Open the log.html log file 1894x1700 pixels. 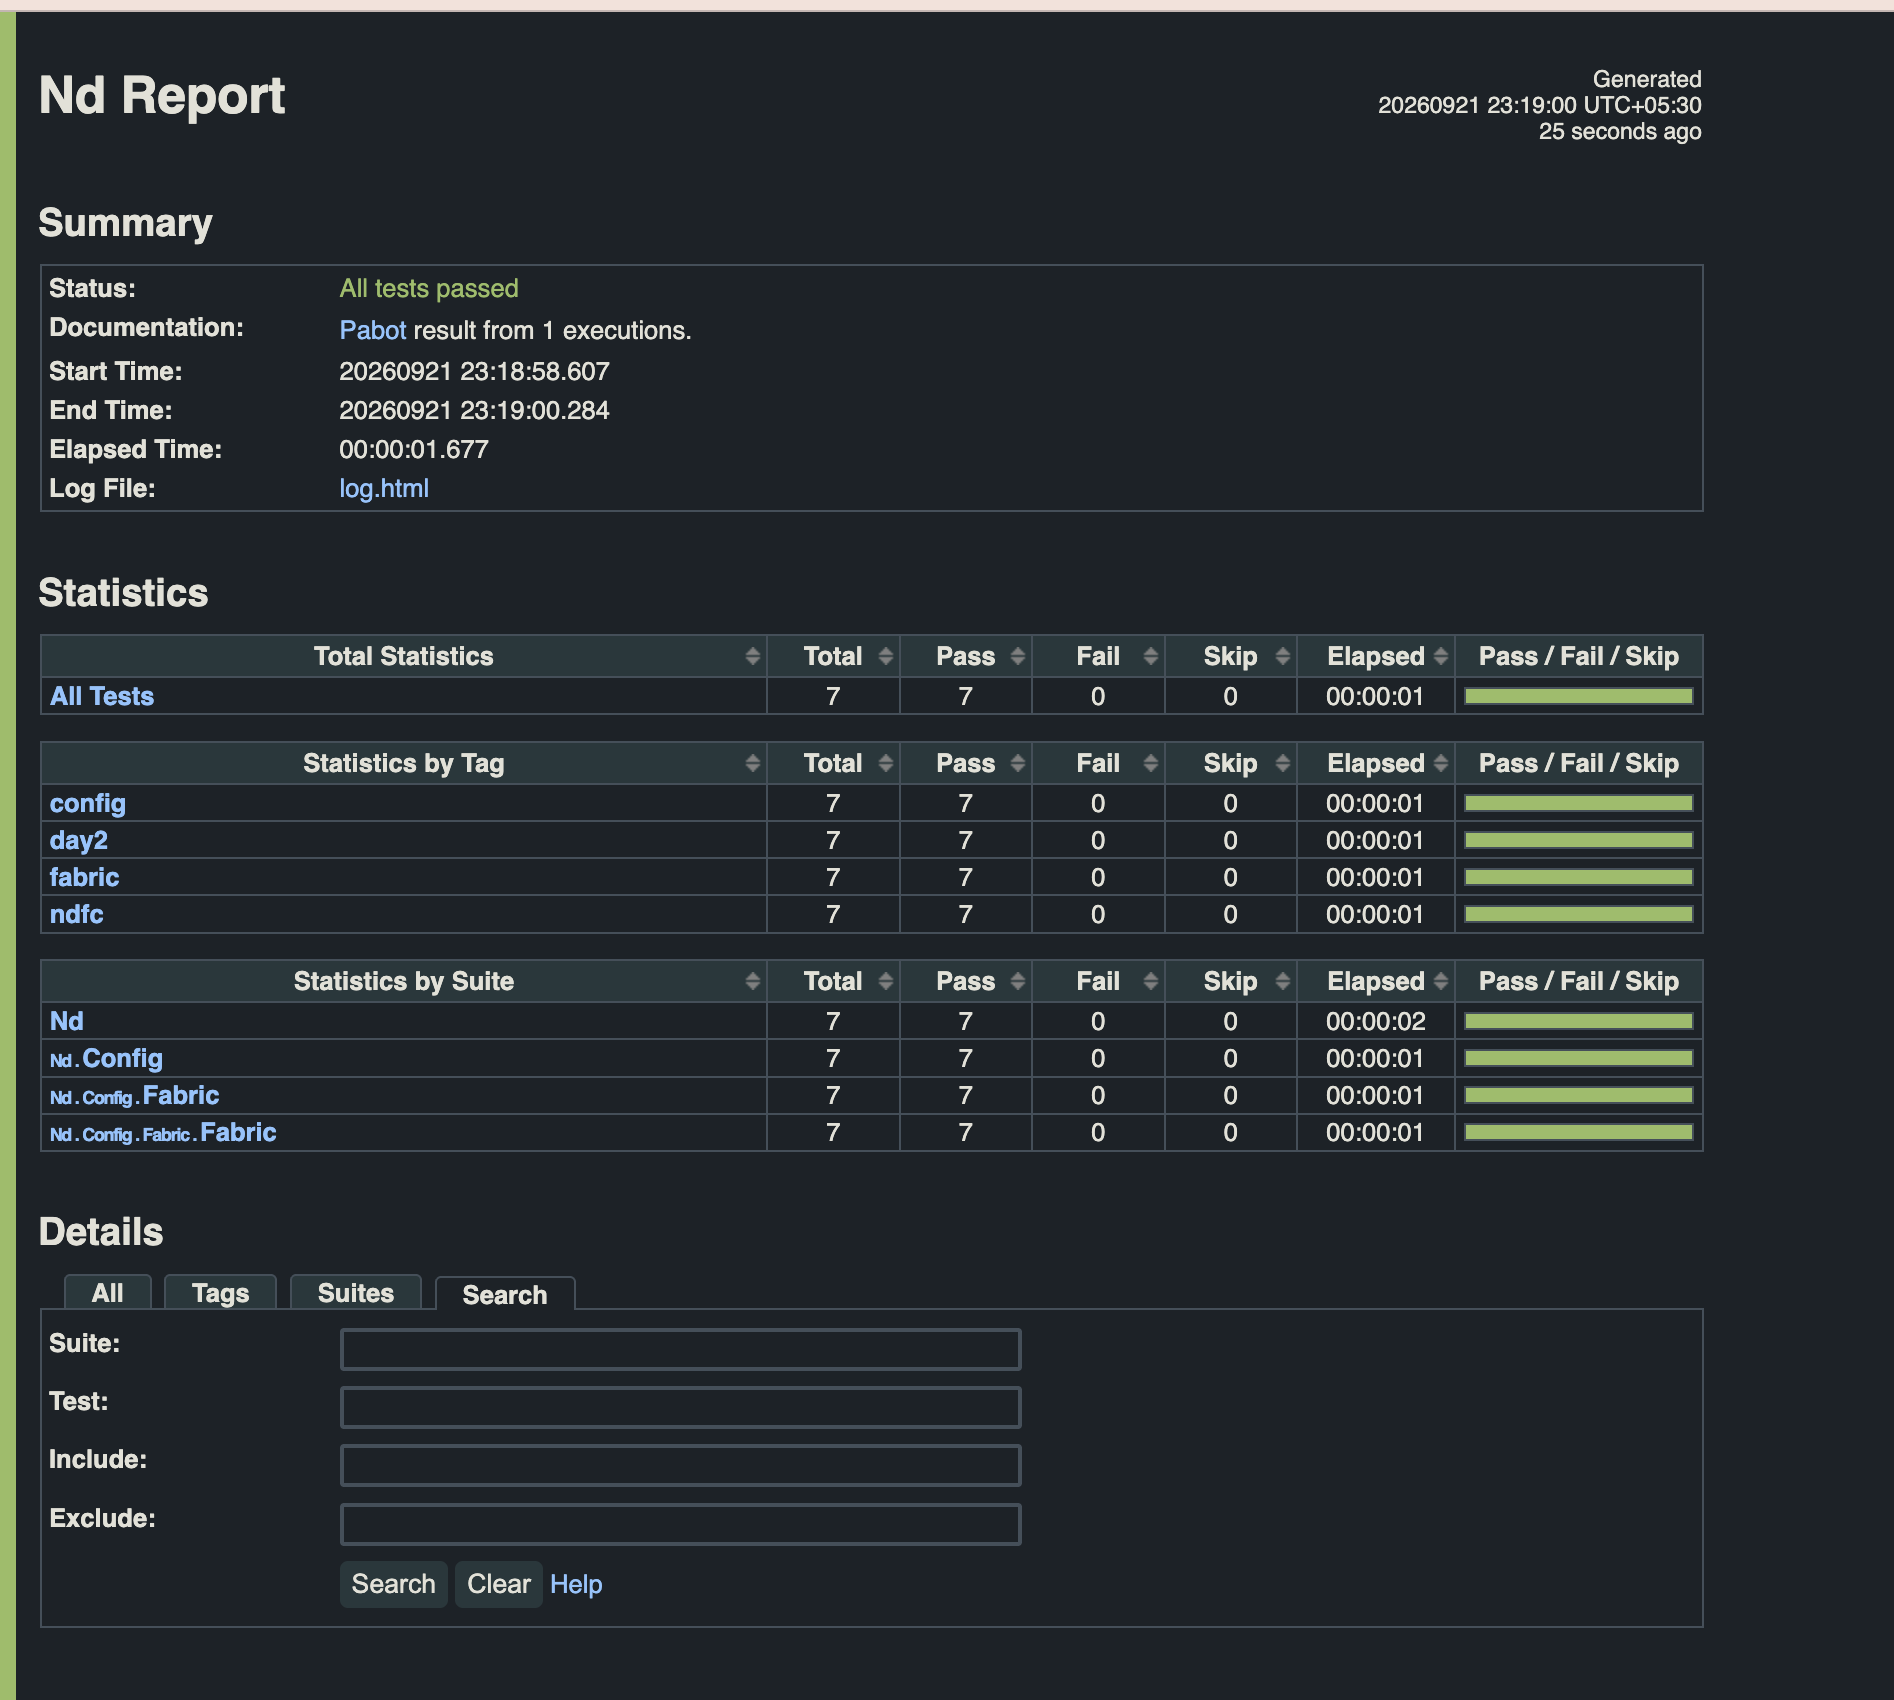(384, 488)
